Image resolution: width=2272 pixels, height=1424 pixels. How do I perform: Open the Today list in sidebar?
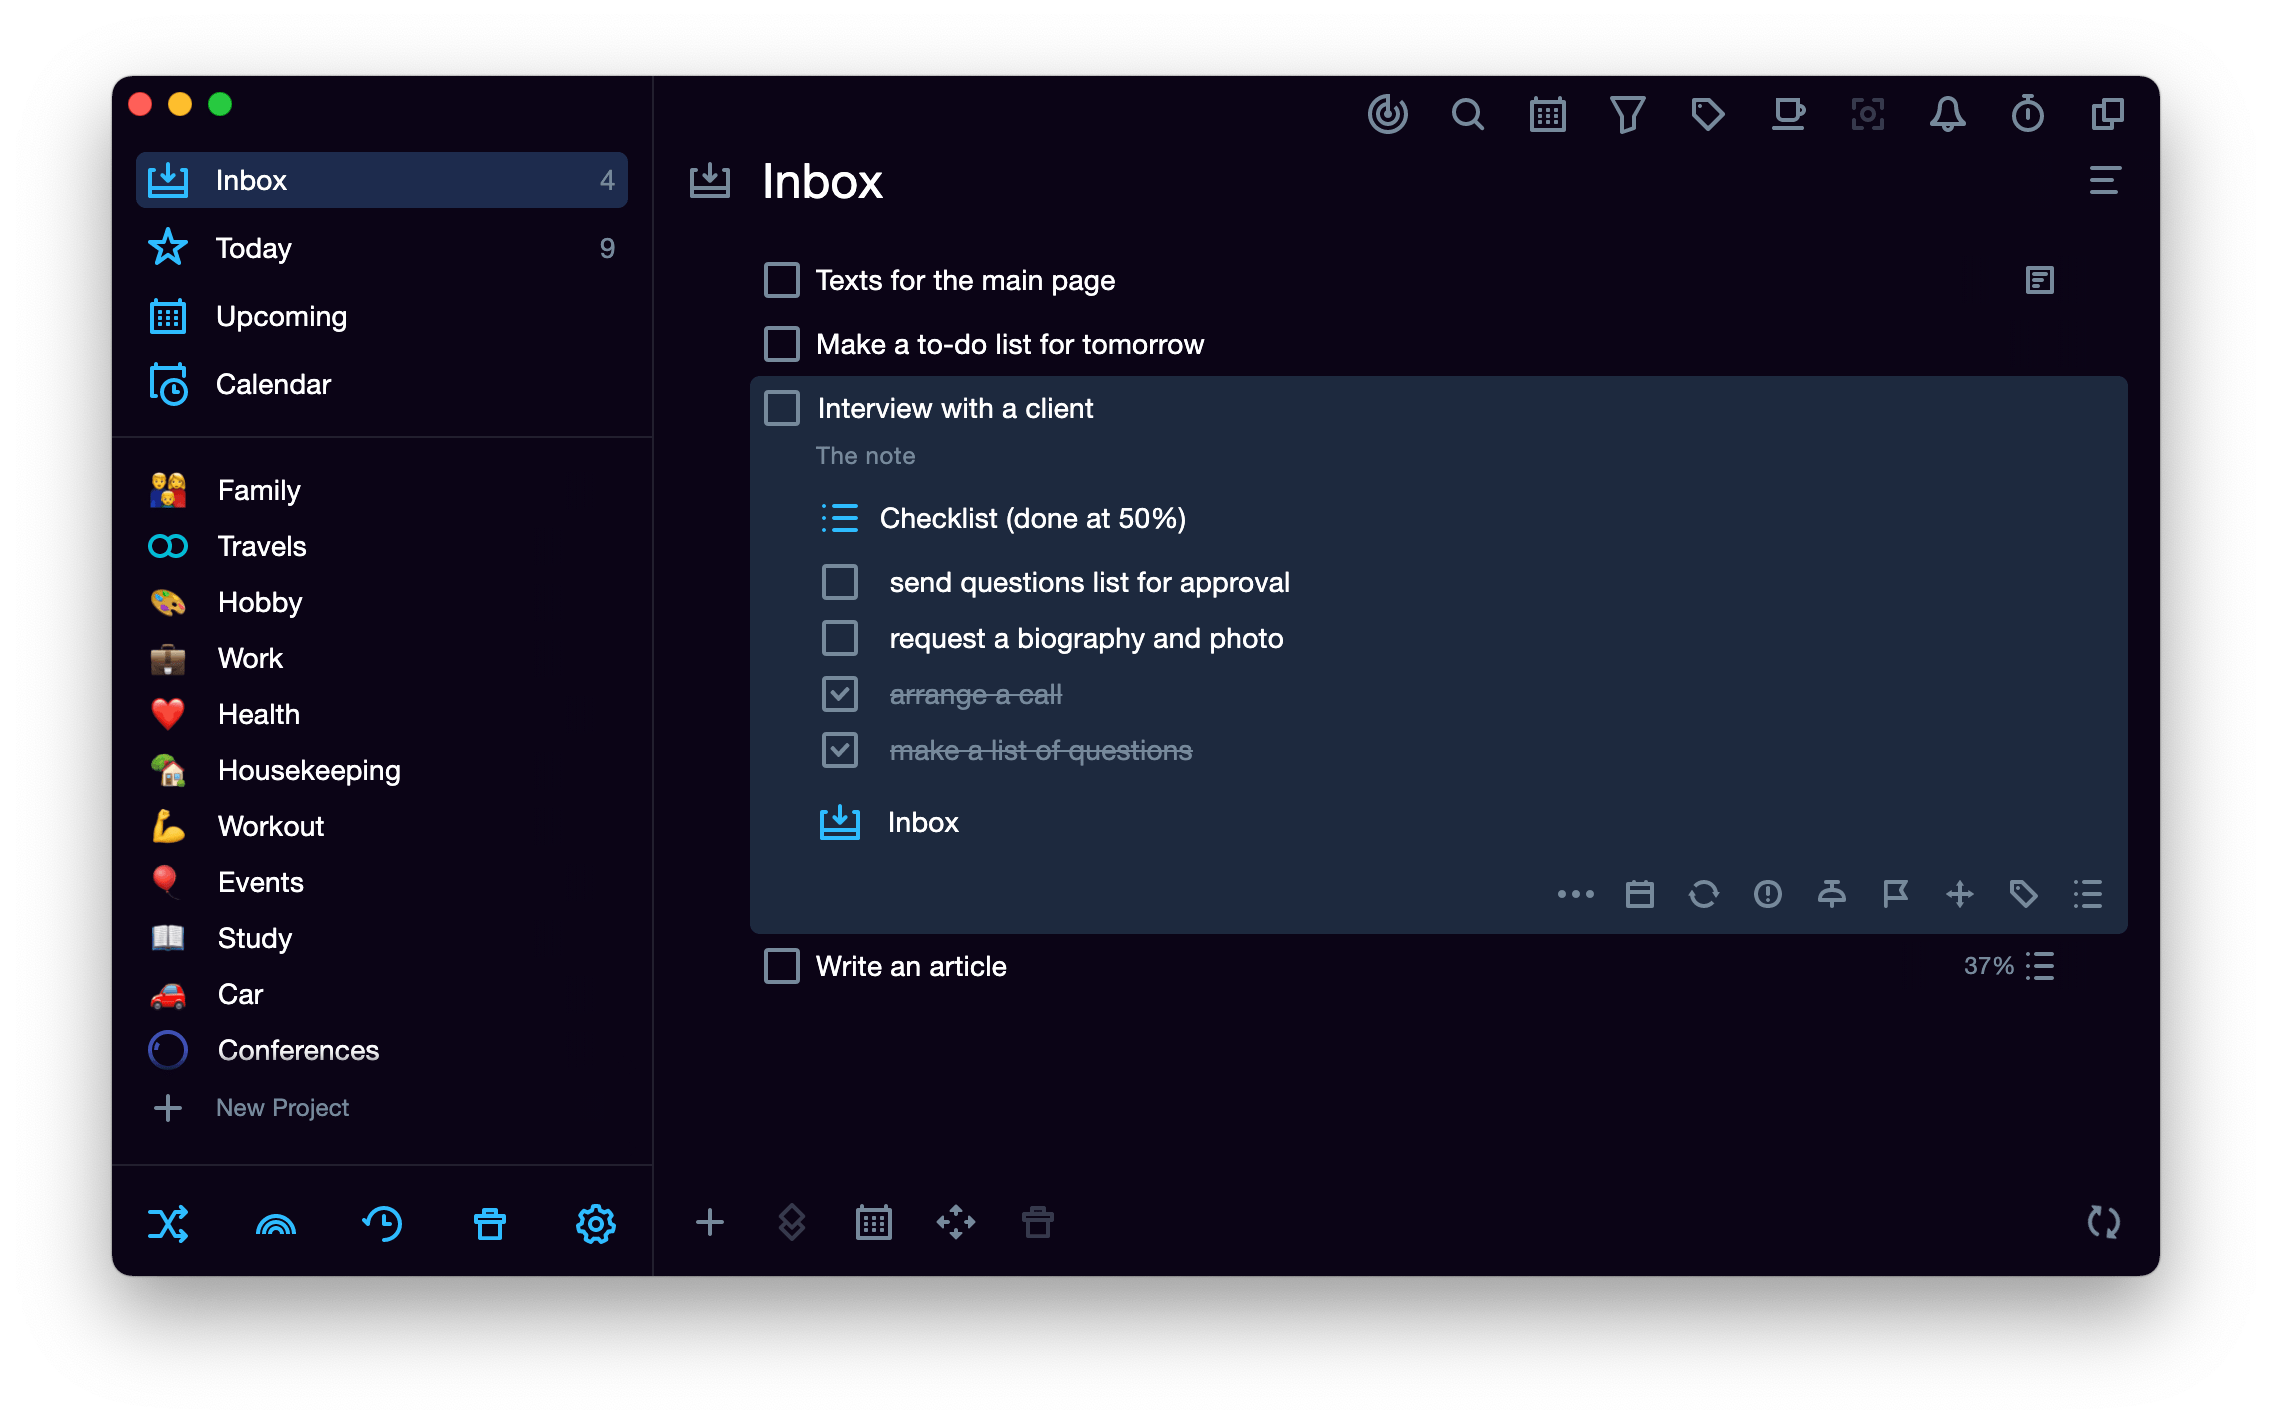click(x=382, y=248)
